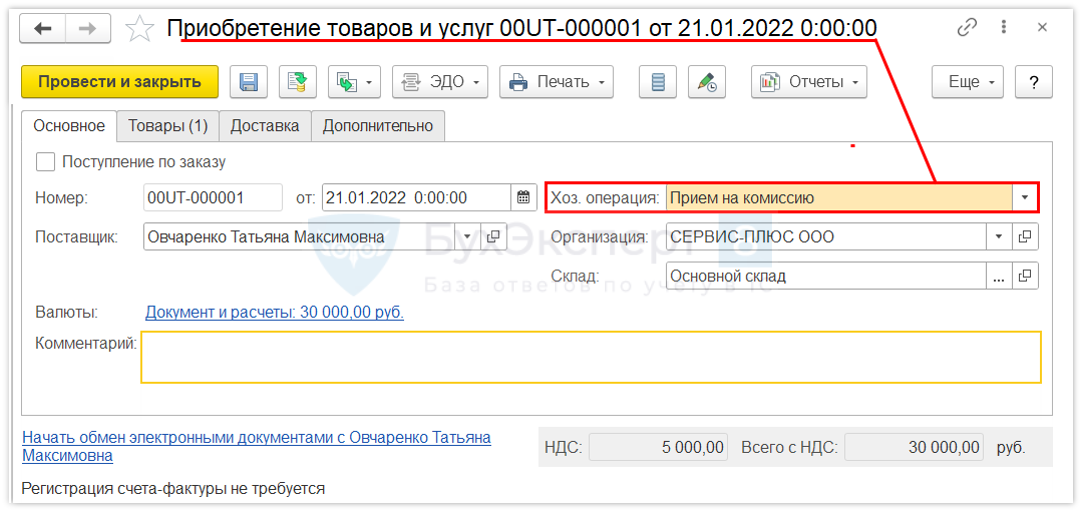Open the create-based-on dropdown button

(x=354, y=81)
